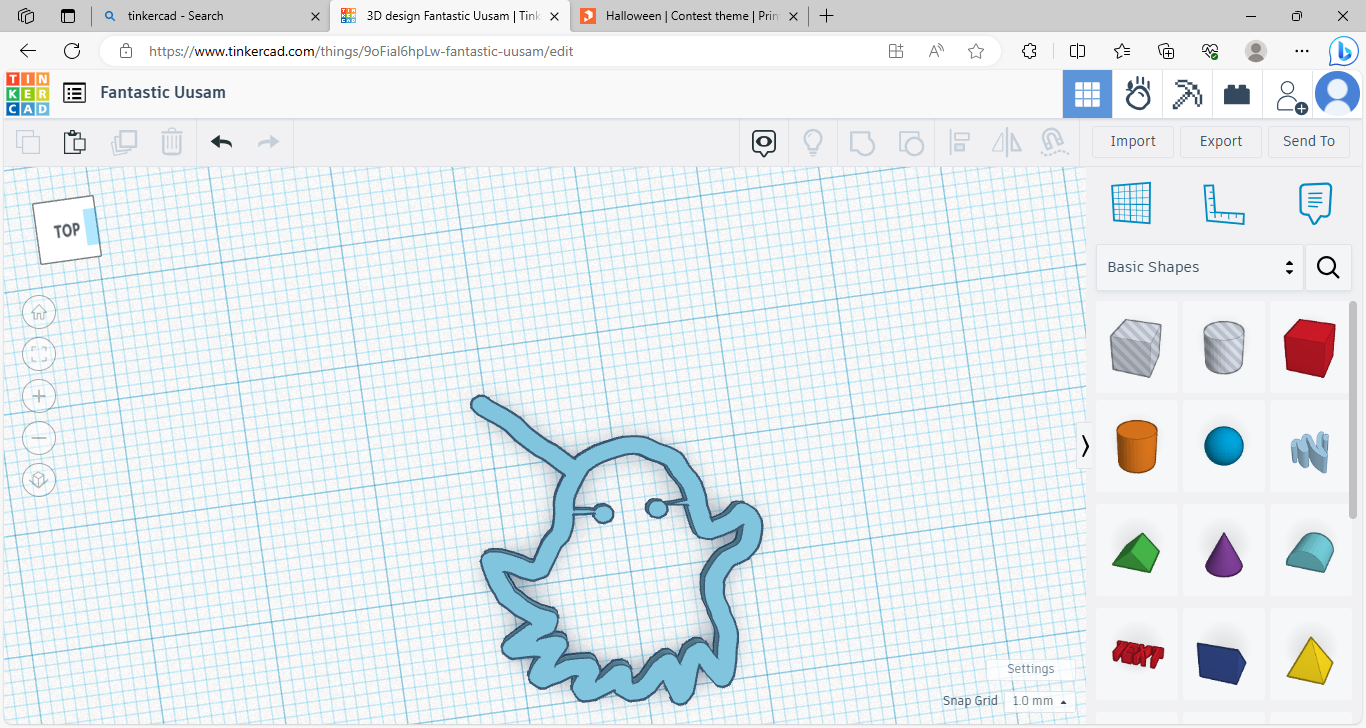Click the Delete trash icon
Image resolution: width=1366 pixels, height=728 pixels.
(172, 142)
